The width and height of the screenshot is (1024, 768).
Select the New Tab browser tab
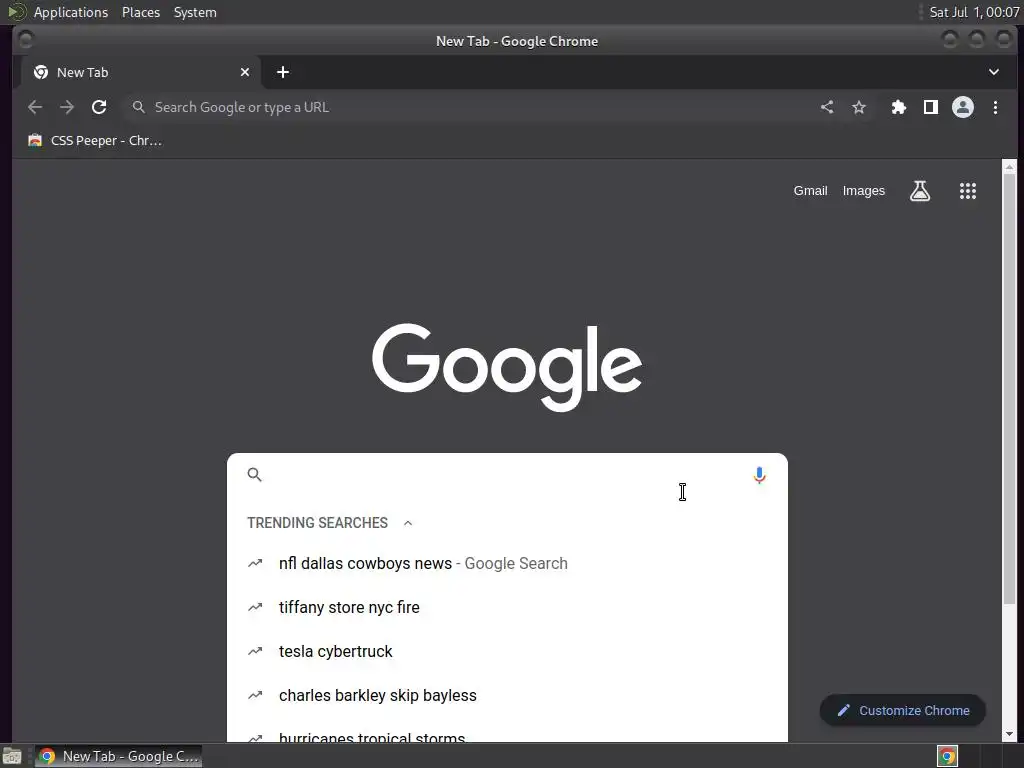click(x=142, y=72)
